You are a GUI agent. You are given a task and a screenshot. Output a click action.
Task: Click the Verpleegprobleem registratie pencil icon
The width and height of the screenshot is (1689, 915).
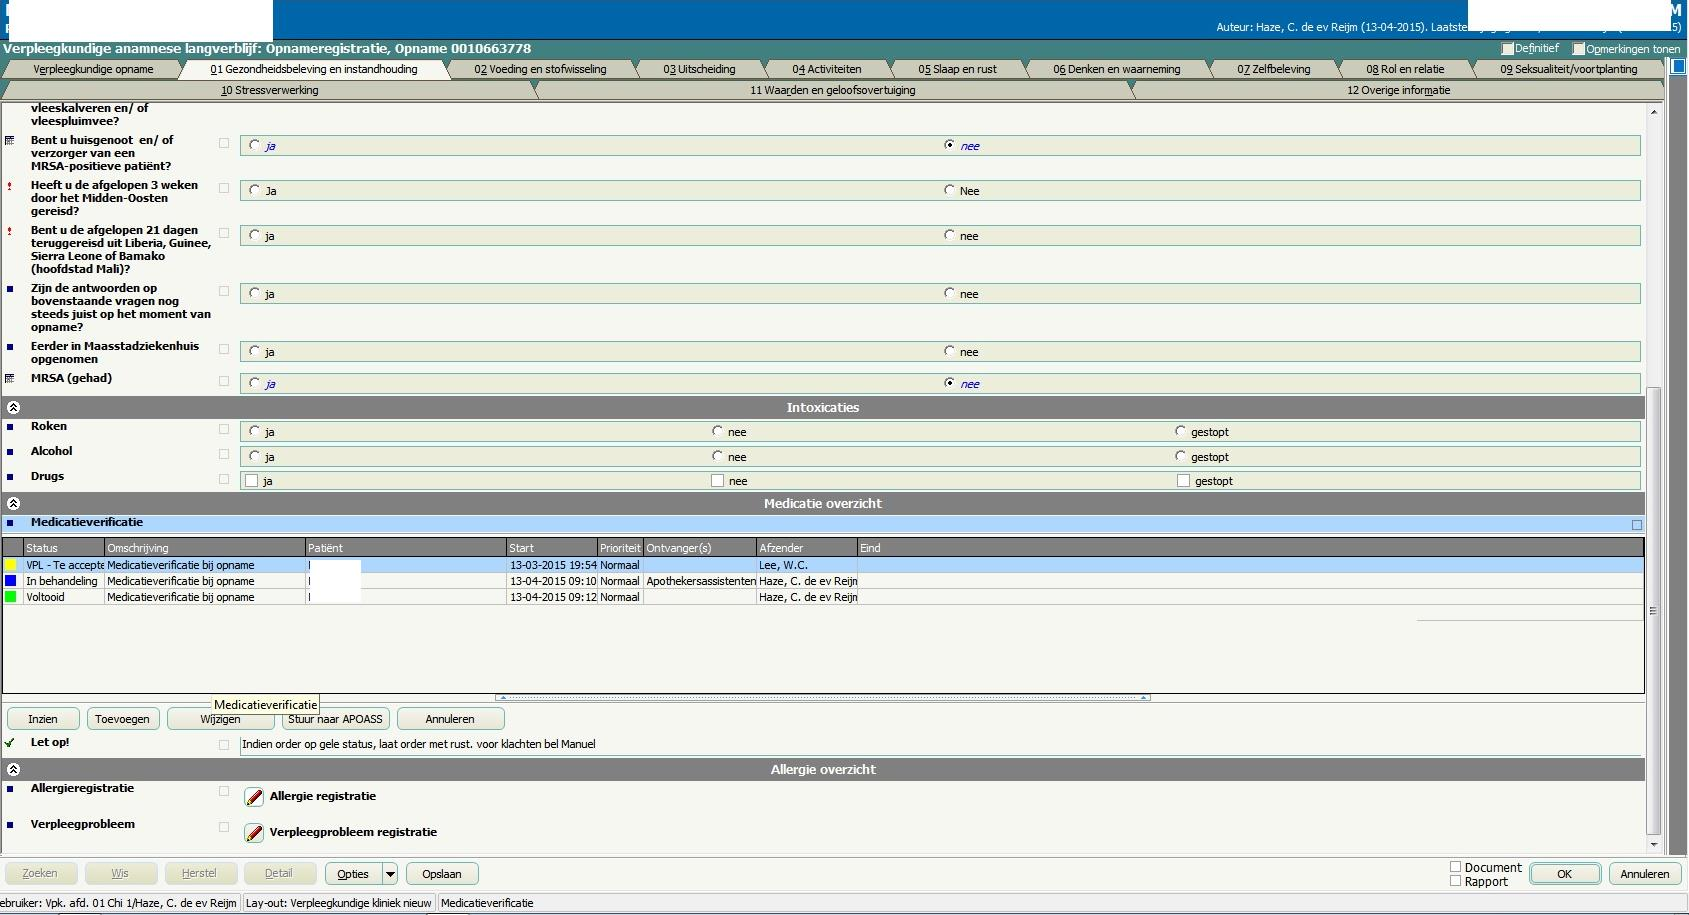254,833
